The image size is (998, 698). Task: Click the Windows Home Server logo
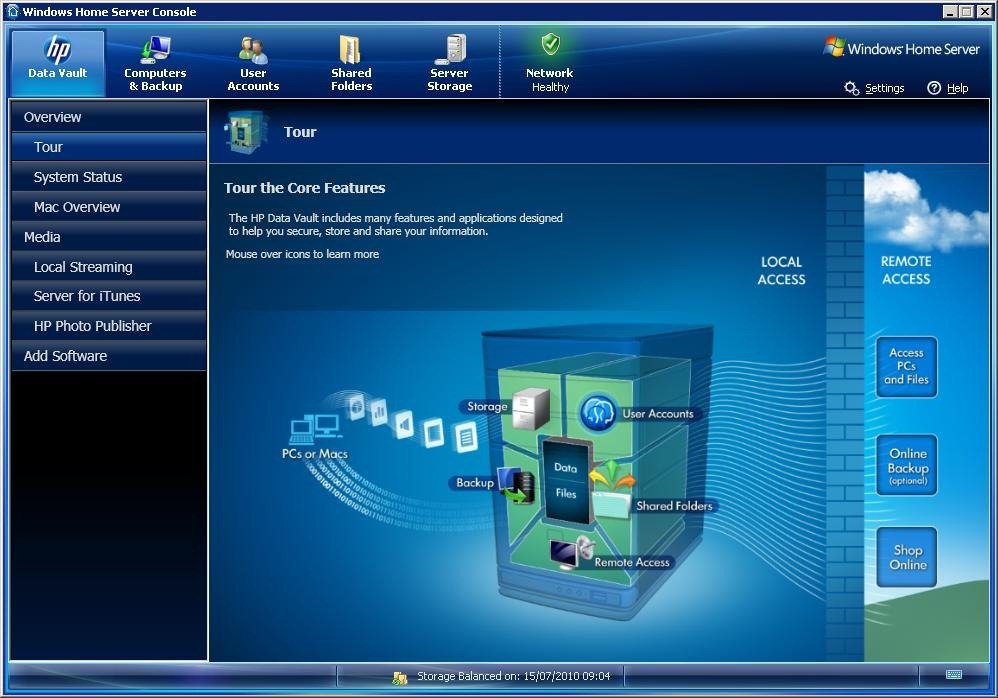coord(901,48)
